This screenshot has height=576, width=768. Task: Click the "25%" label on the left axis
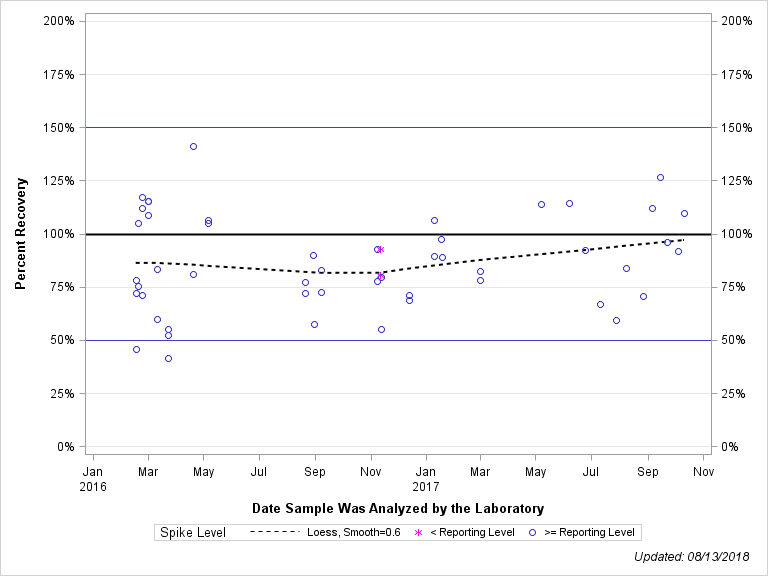pyautogui.click(x=62, y=393)
